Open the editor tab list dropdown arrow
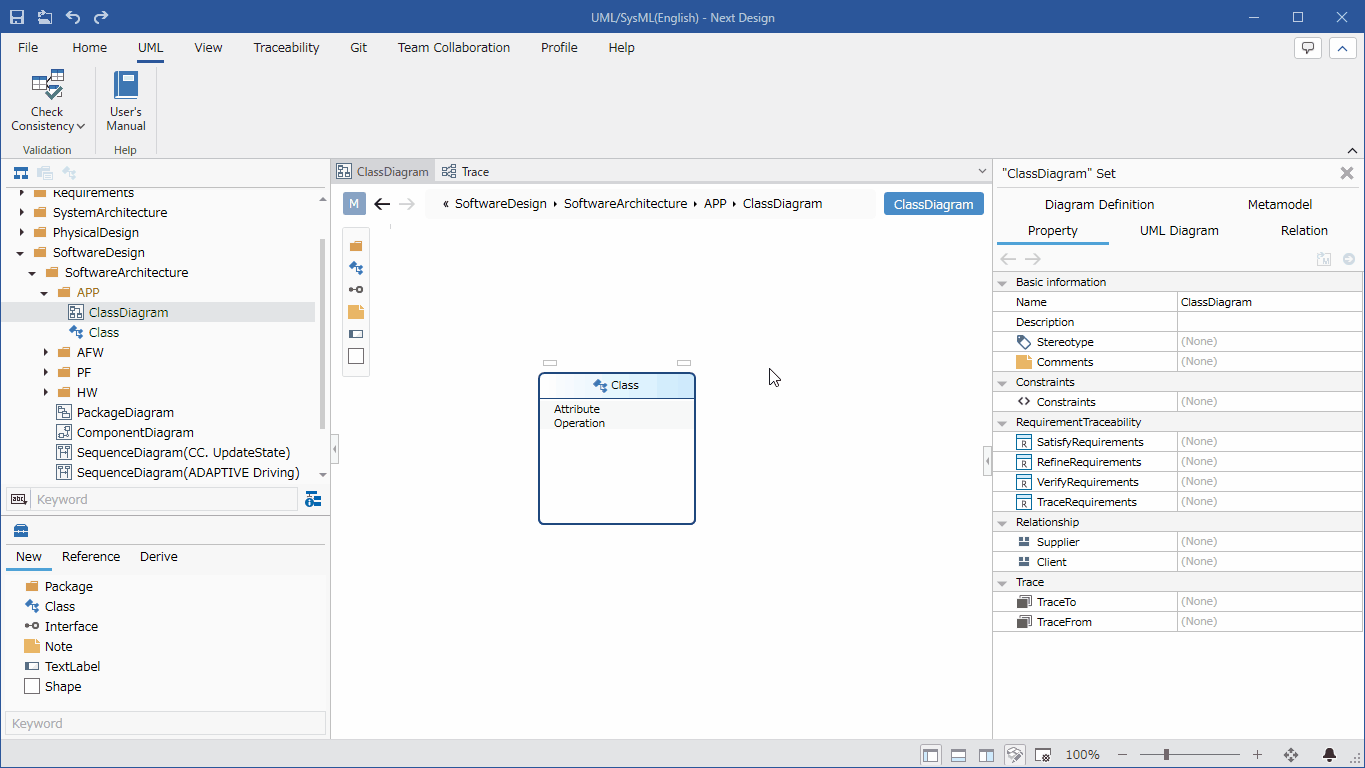Viewport: 1365px width, 768px height. 981,172
